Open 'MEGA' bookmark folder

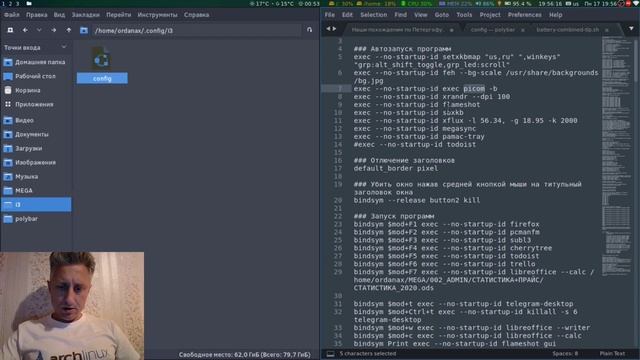(36, 191)
